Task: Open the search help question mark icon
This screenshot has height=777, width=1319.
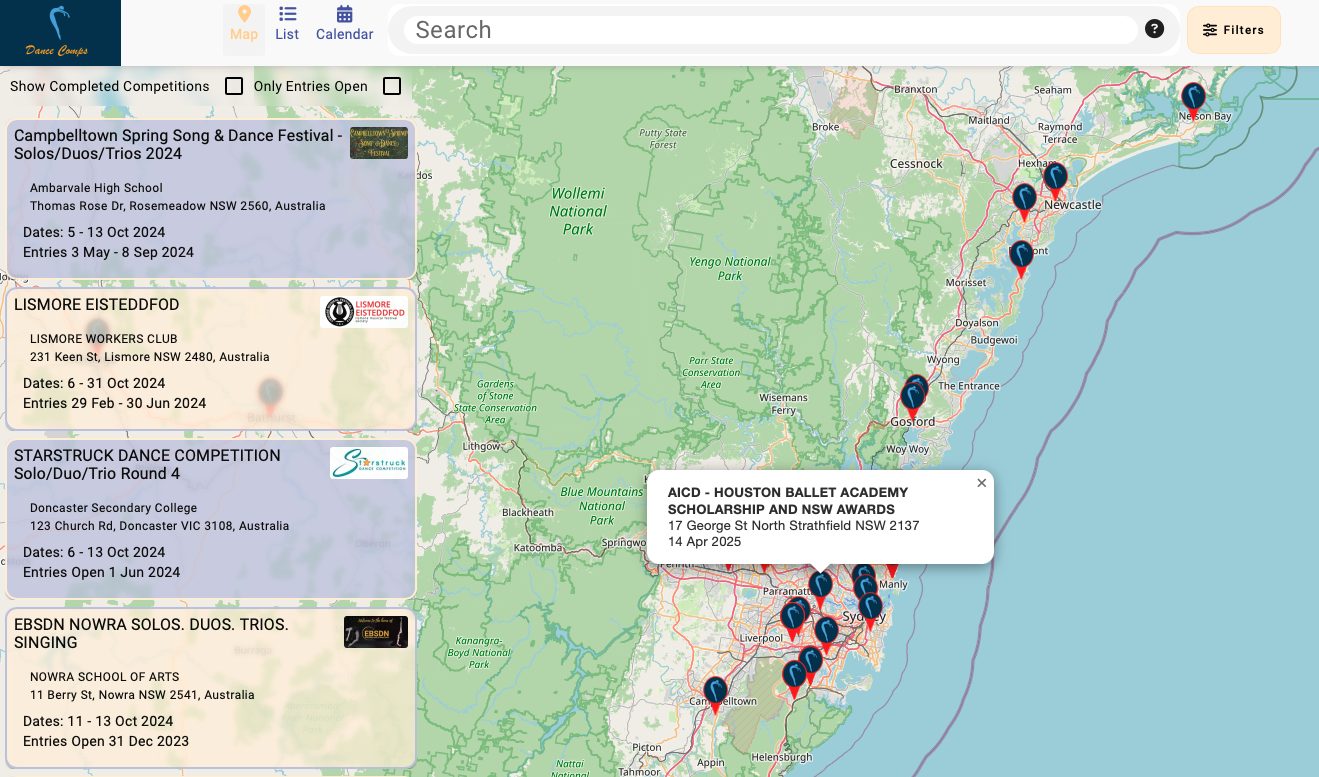Action: 1154,29
